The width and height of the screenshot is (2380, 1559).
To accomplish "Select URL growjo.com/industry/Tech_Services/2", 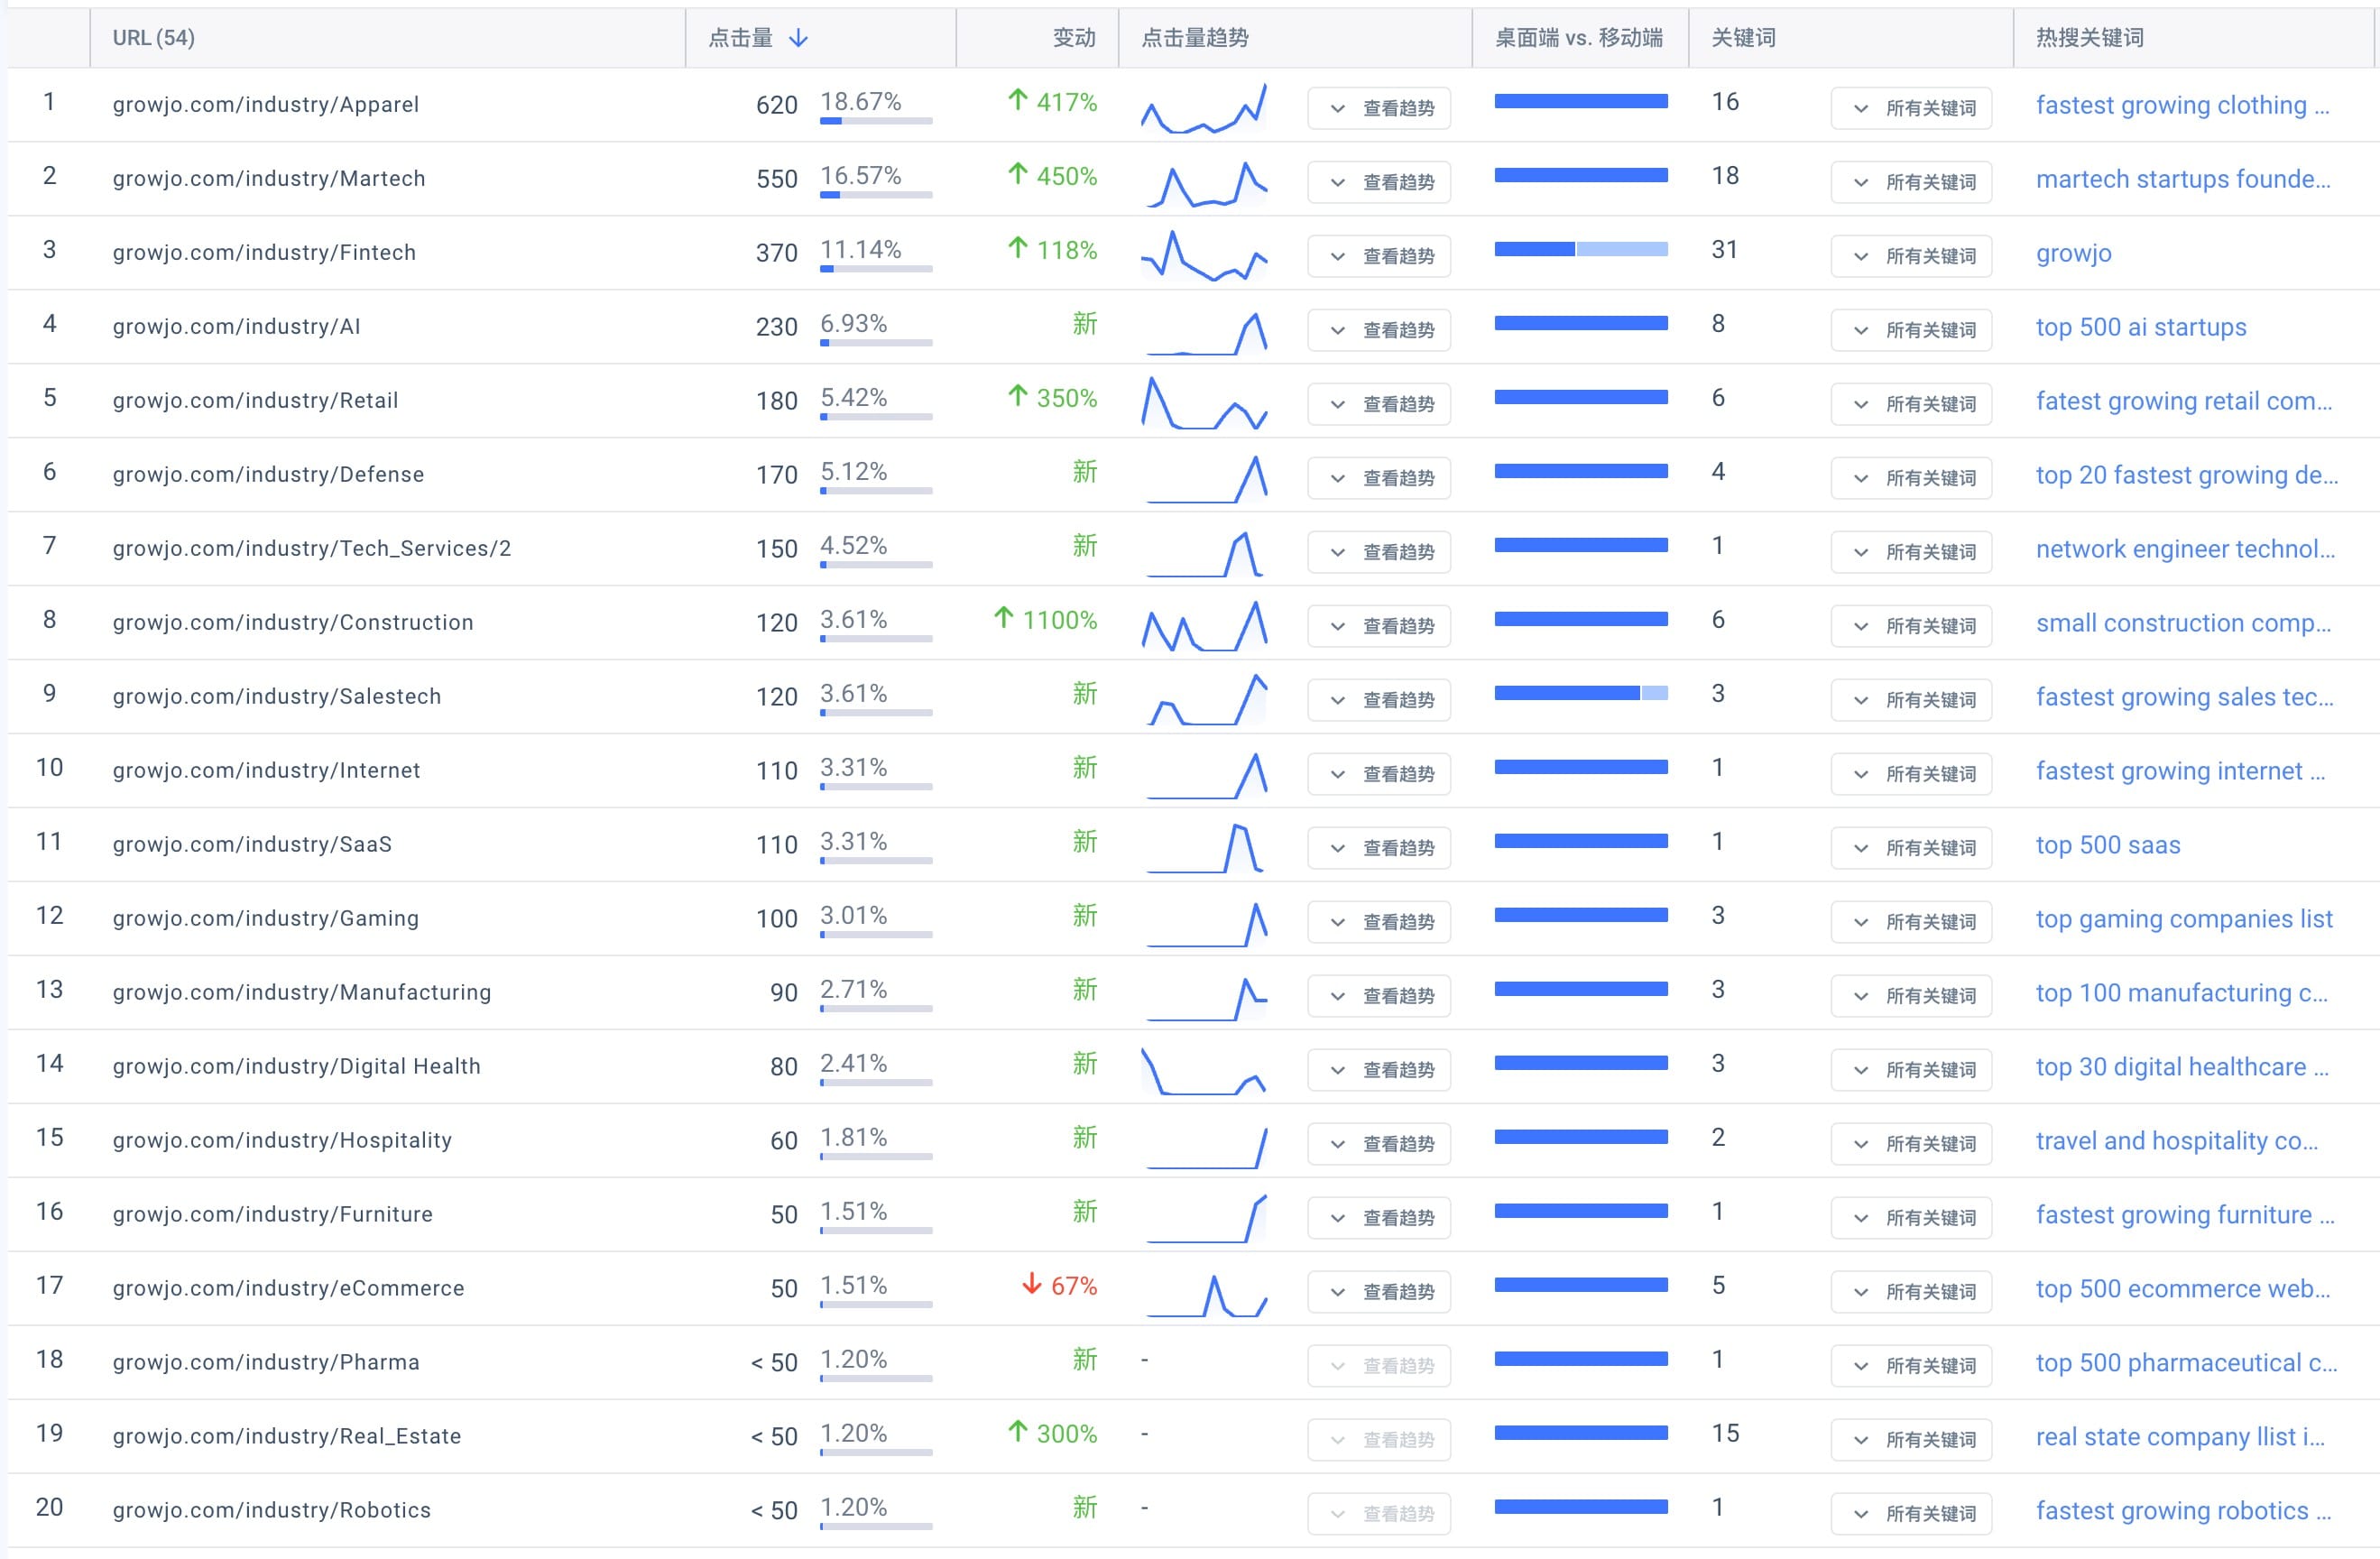I will (x=312, y=548).
